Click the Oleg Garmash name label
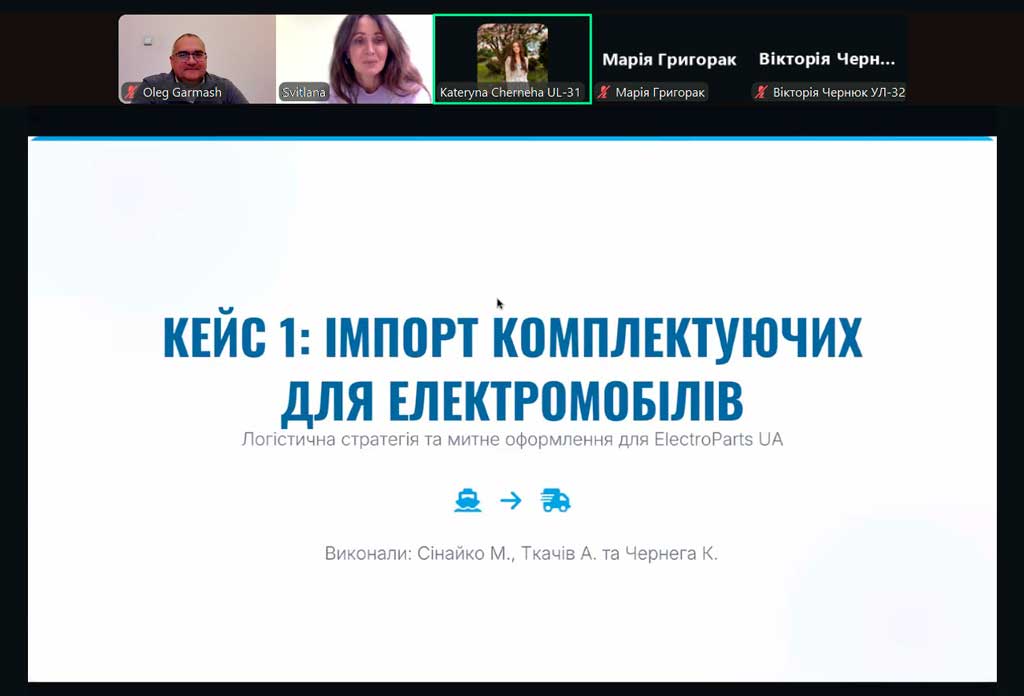This screenshot has width=1024, height=696. [182, 93]
